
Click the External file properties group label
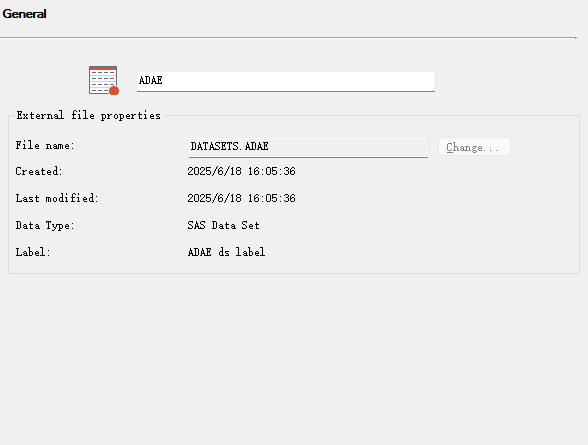(x=88, y=115)
